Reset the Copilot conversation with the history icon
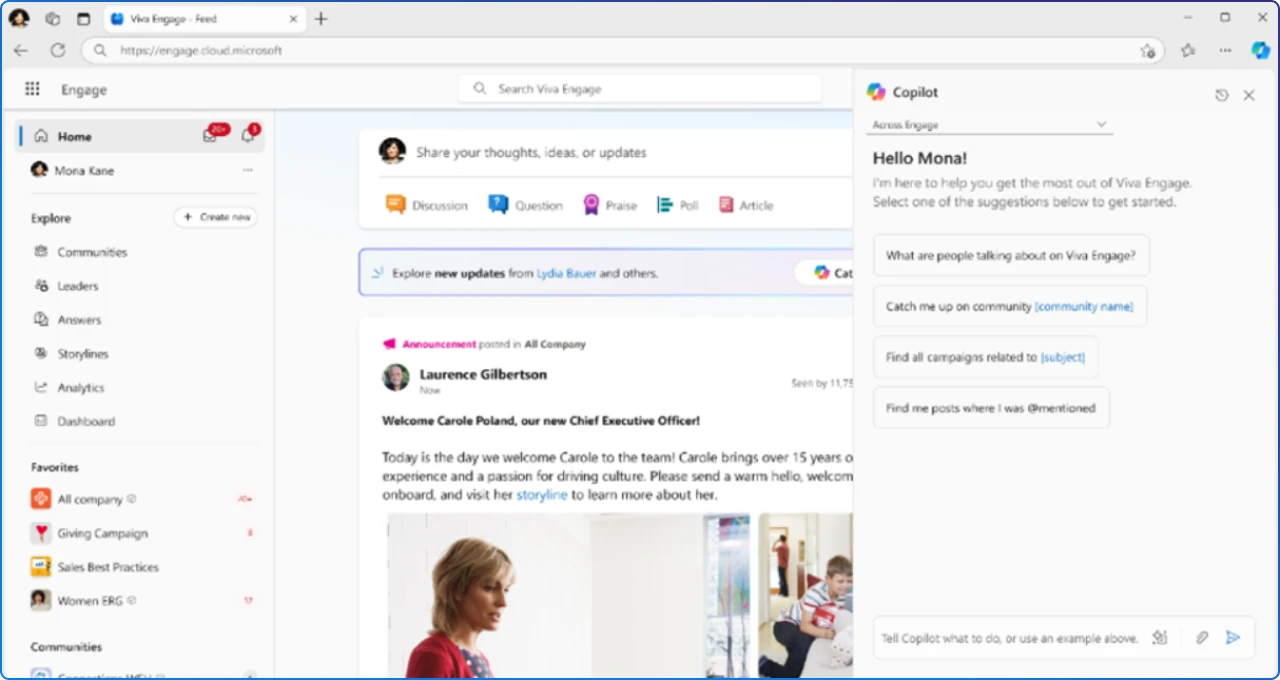Viewport: 1280px width, 680px height. [1222, 94]
